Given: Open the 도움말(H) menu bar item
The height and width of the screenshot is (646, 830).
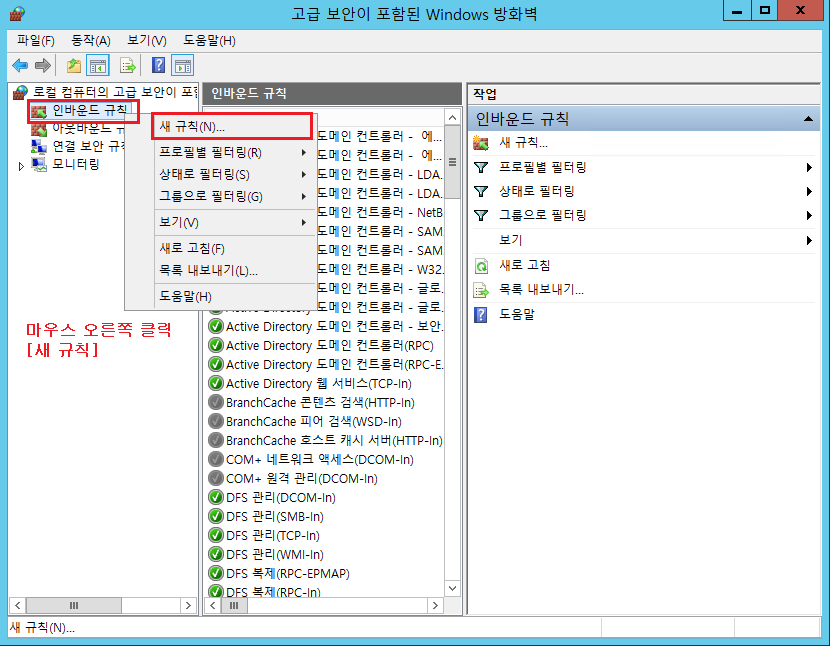Looking at the screenshot, I should pyautogui.click(x=209, y=40).
